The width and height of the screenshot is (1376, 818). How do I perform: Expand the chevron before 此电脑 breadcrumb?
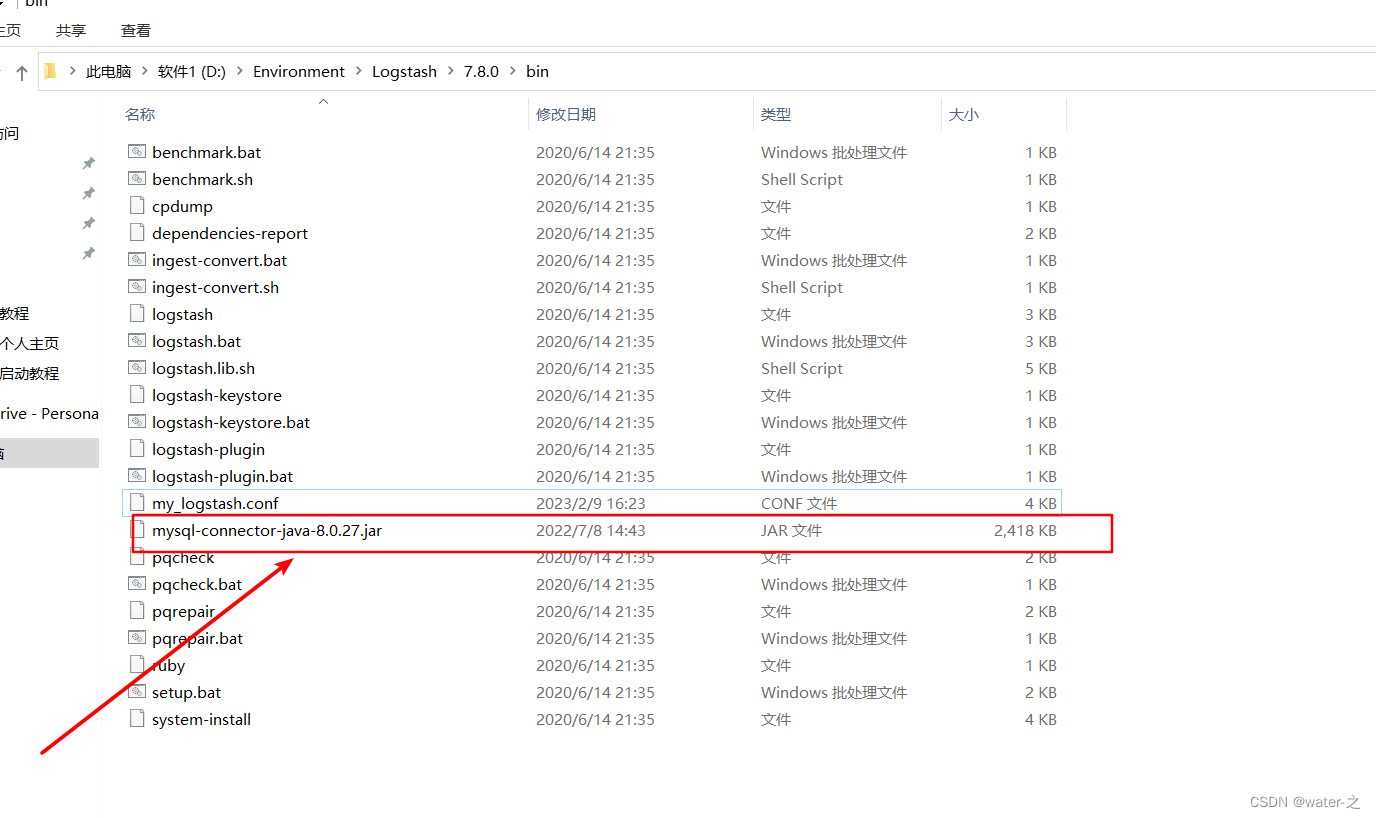(x=73, y=71)
